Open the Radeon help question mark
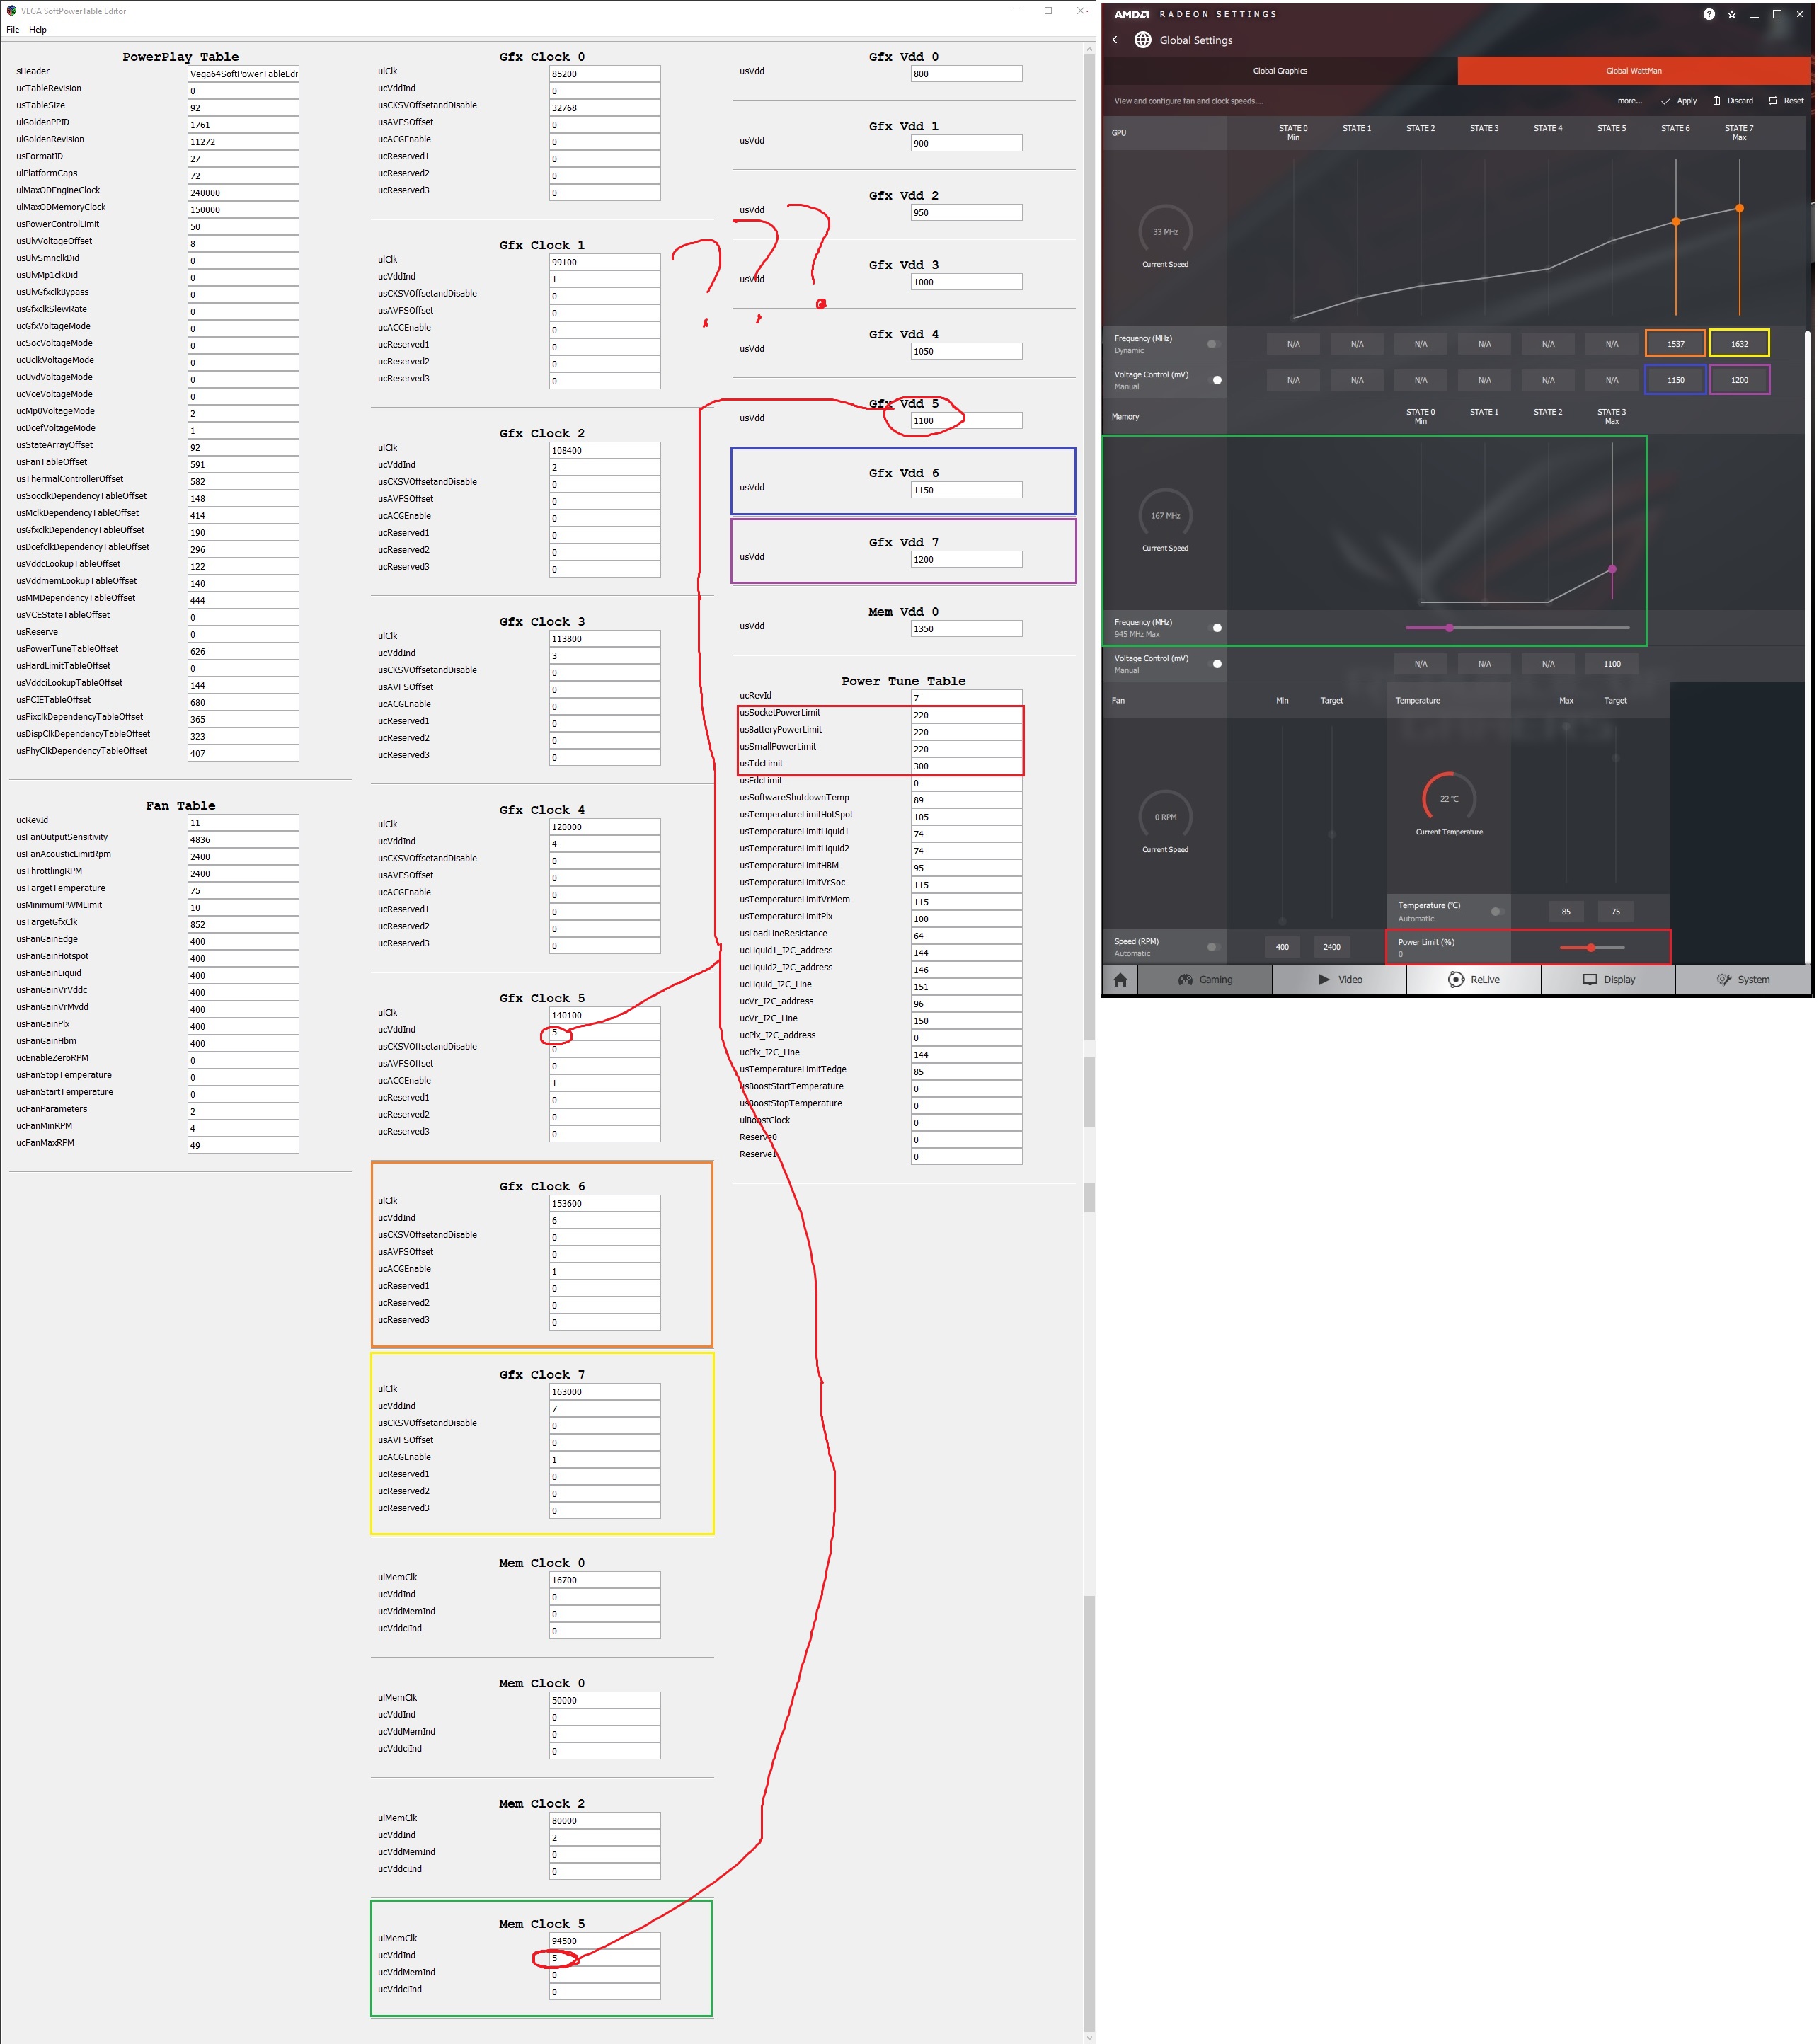The width and height of the screenshot is (1819, 2044). [x=1708, y=14]
